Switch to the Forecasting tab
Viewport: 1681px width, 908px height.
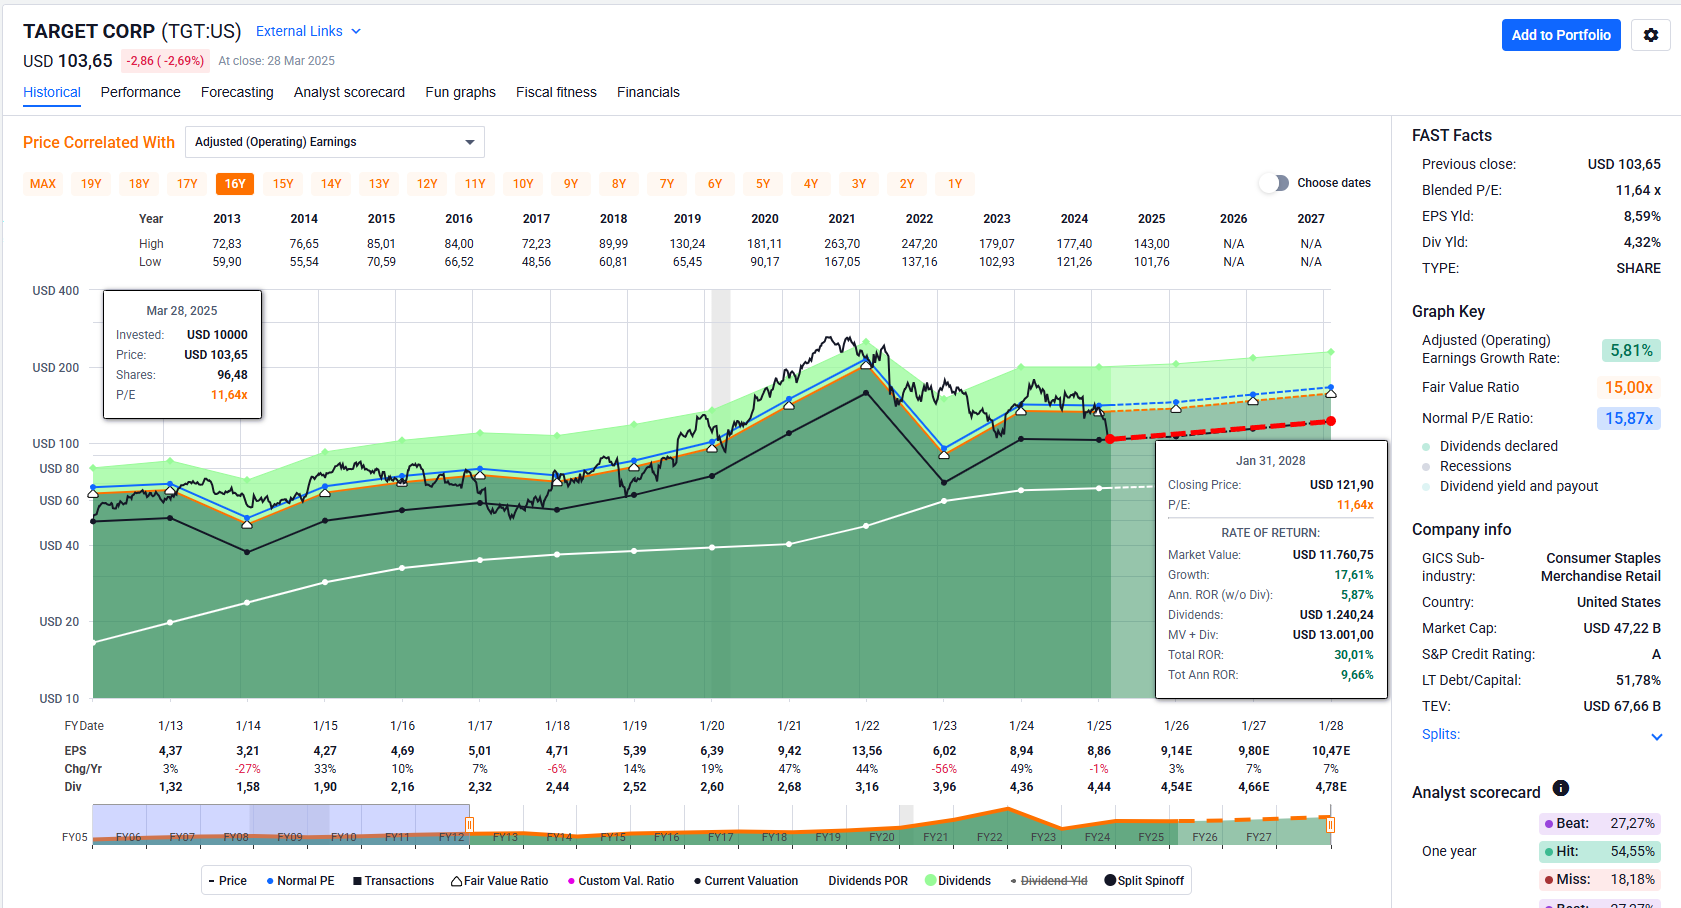click(237, 92)
